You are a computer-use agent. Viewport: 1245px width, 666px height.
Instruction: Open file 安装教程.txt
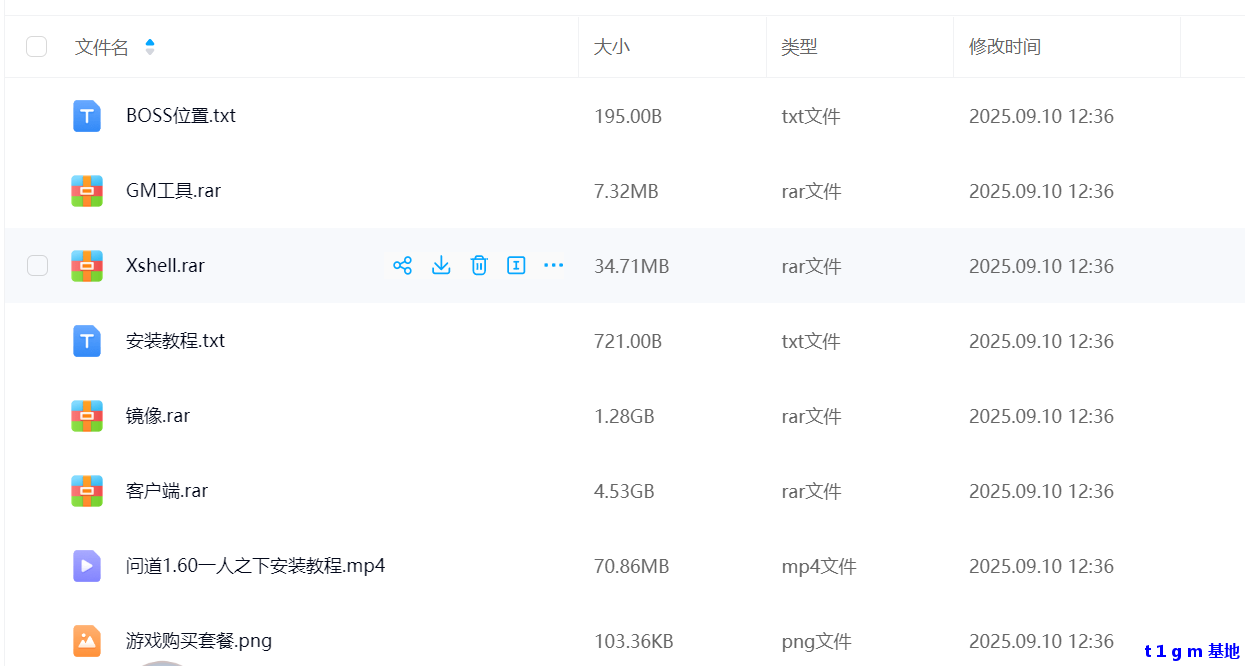point(176,340)
